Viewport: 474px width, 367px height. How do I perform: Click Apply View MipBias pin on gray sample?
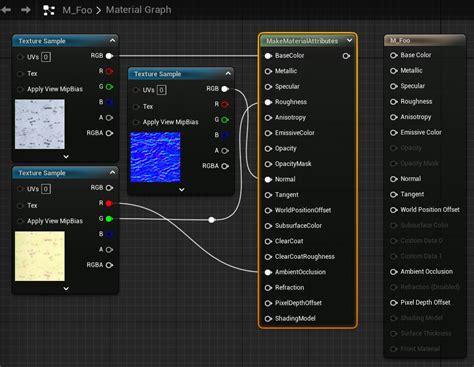tap(20, 89)
